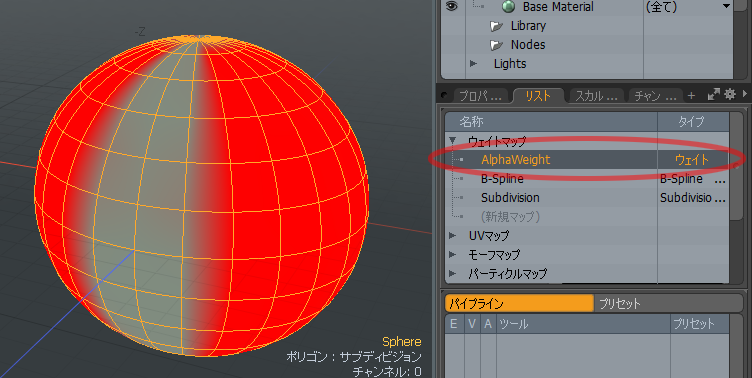Click (新規マップ) to create new map
Viewport: 752px width, 378px height.
[x=510, y=217]
